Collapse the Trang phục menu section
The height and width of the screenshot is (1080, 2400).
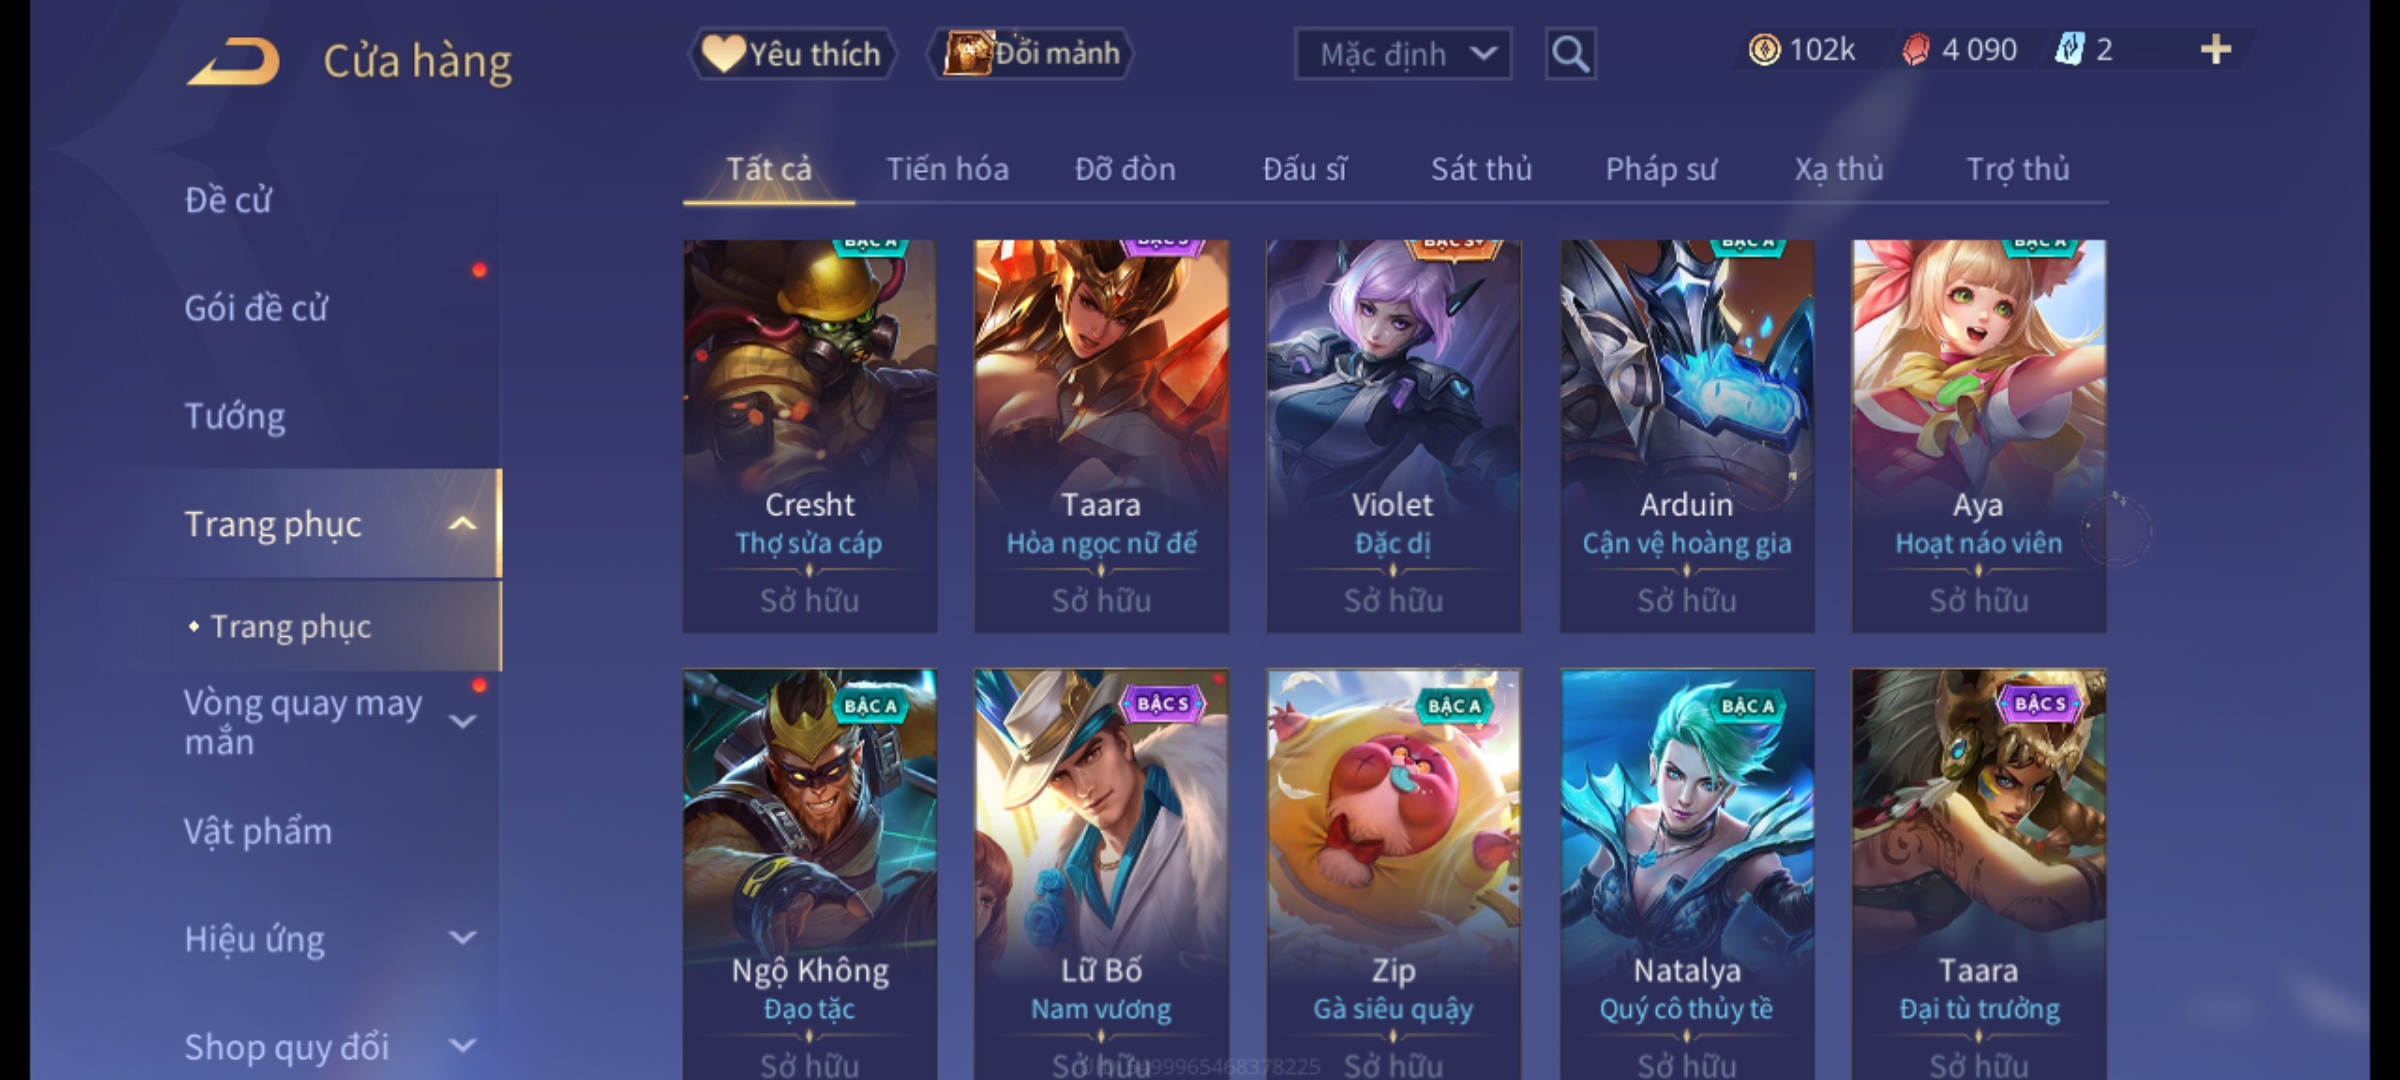[462, 524]
